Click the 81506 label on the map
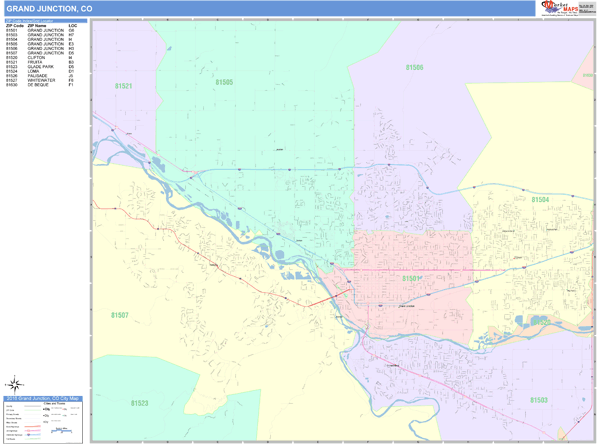The image size is (600, 444). coord(414,68)
